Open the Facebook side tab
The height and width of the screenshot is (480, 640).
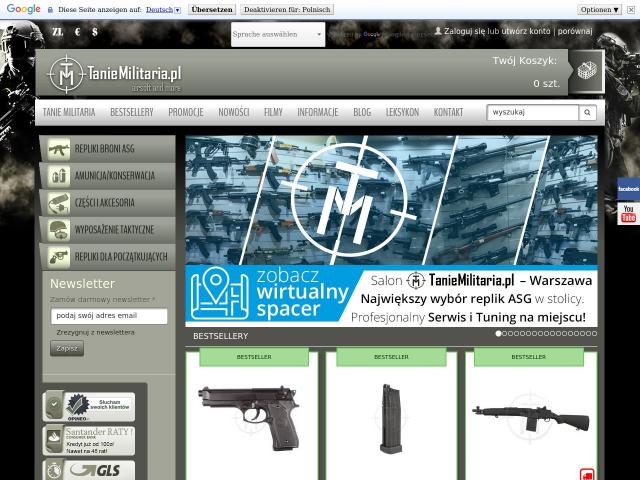click(x=628, y=189)
